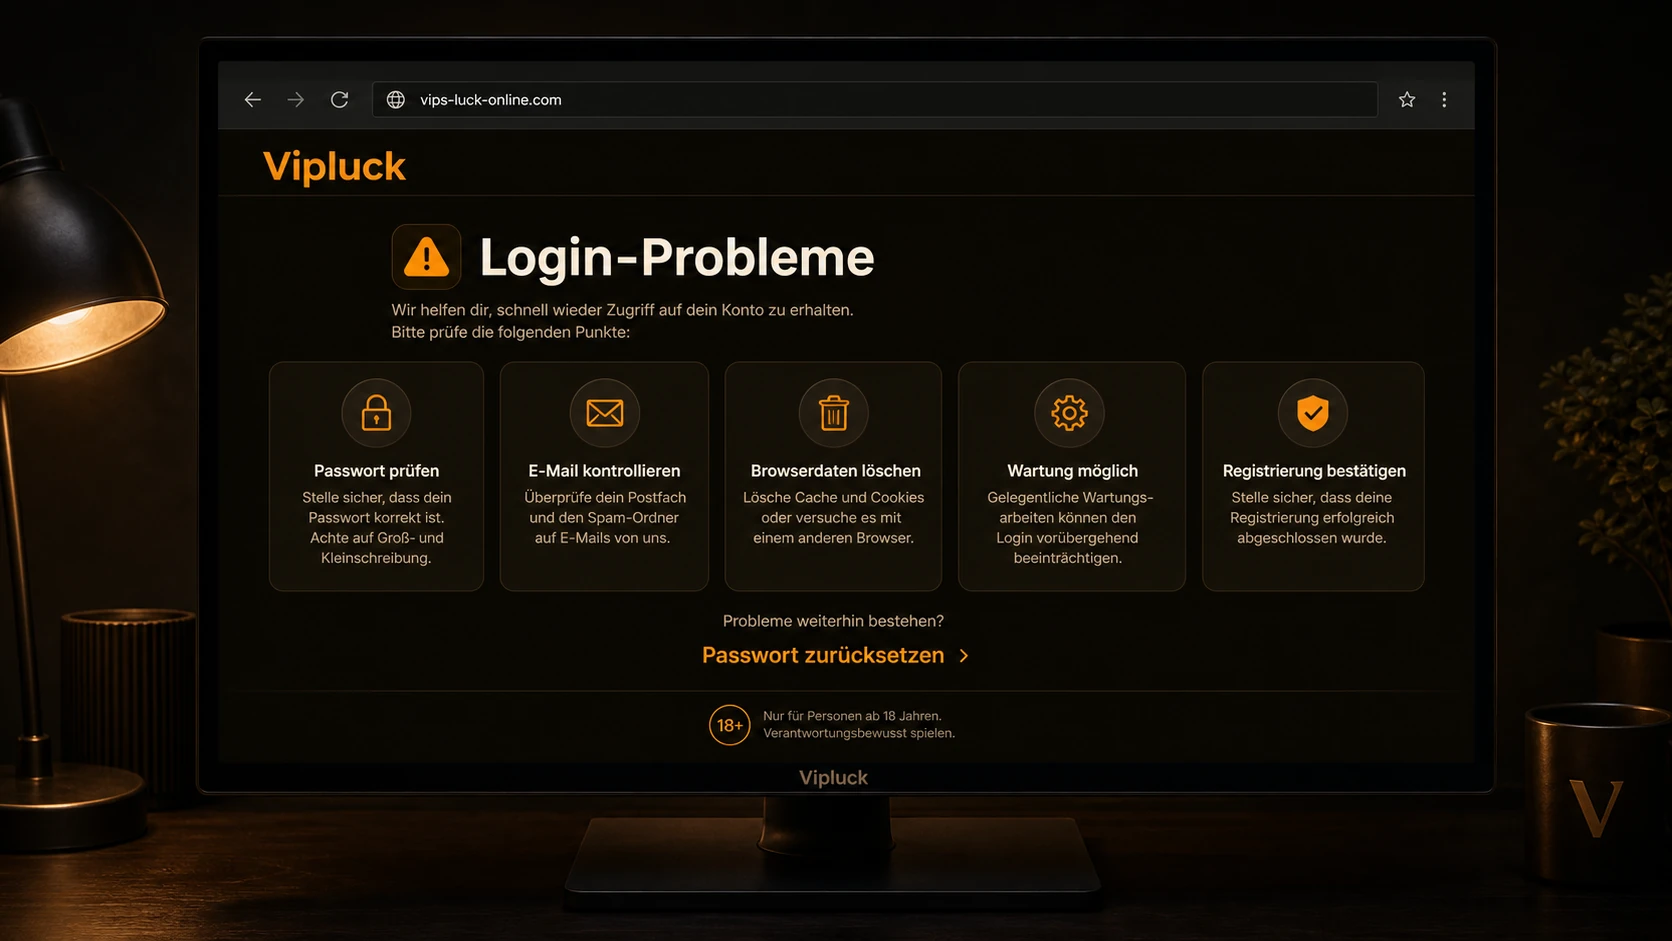
Task: Click the padlock icon for Passwort prüfen
Action: point(376,412)
